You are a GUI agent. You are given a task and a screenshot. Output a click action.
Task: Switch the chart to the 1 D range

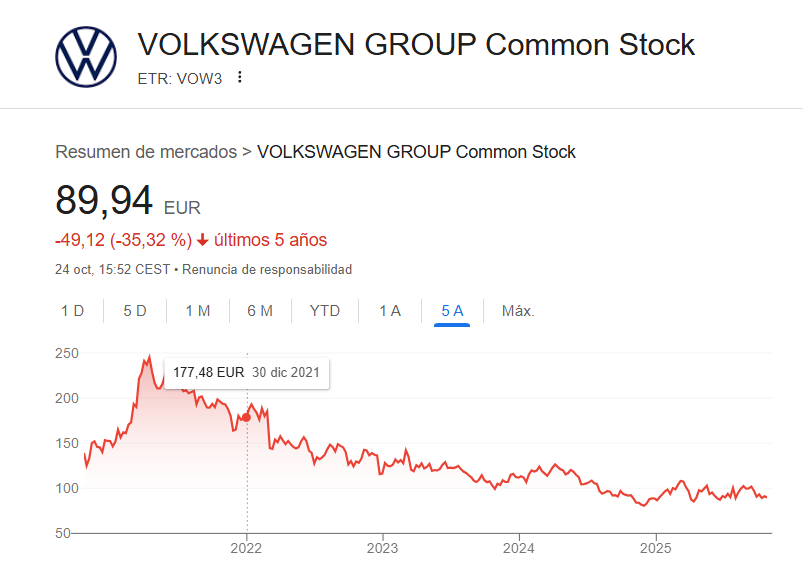pyautogui.click(x=72, y=311)
